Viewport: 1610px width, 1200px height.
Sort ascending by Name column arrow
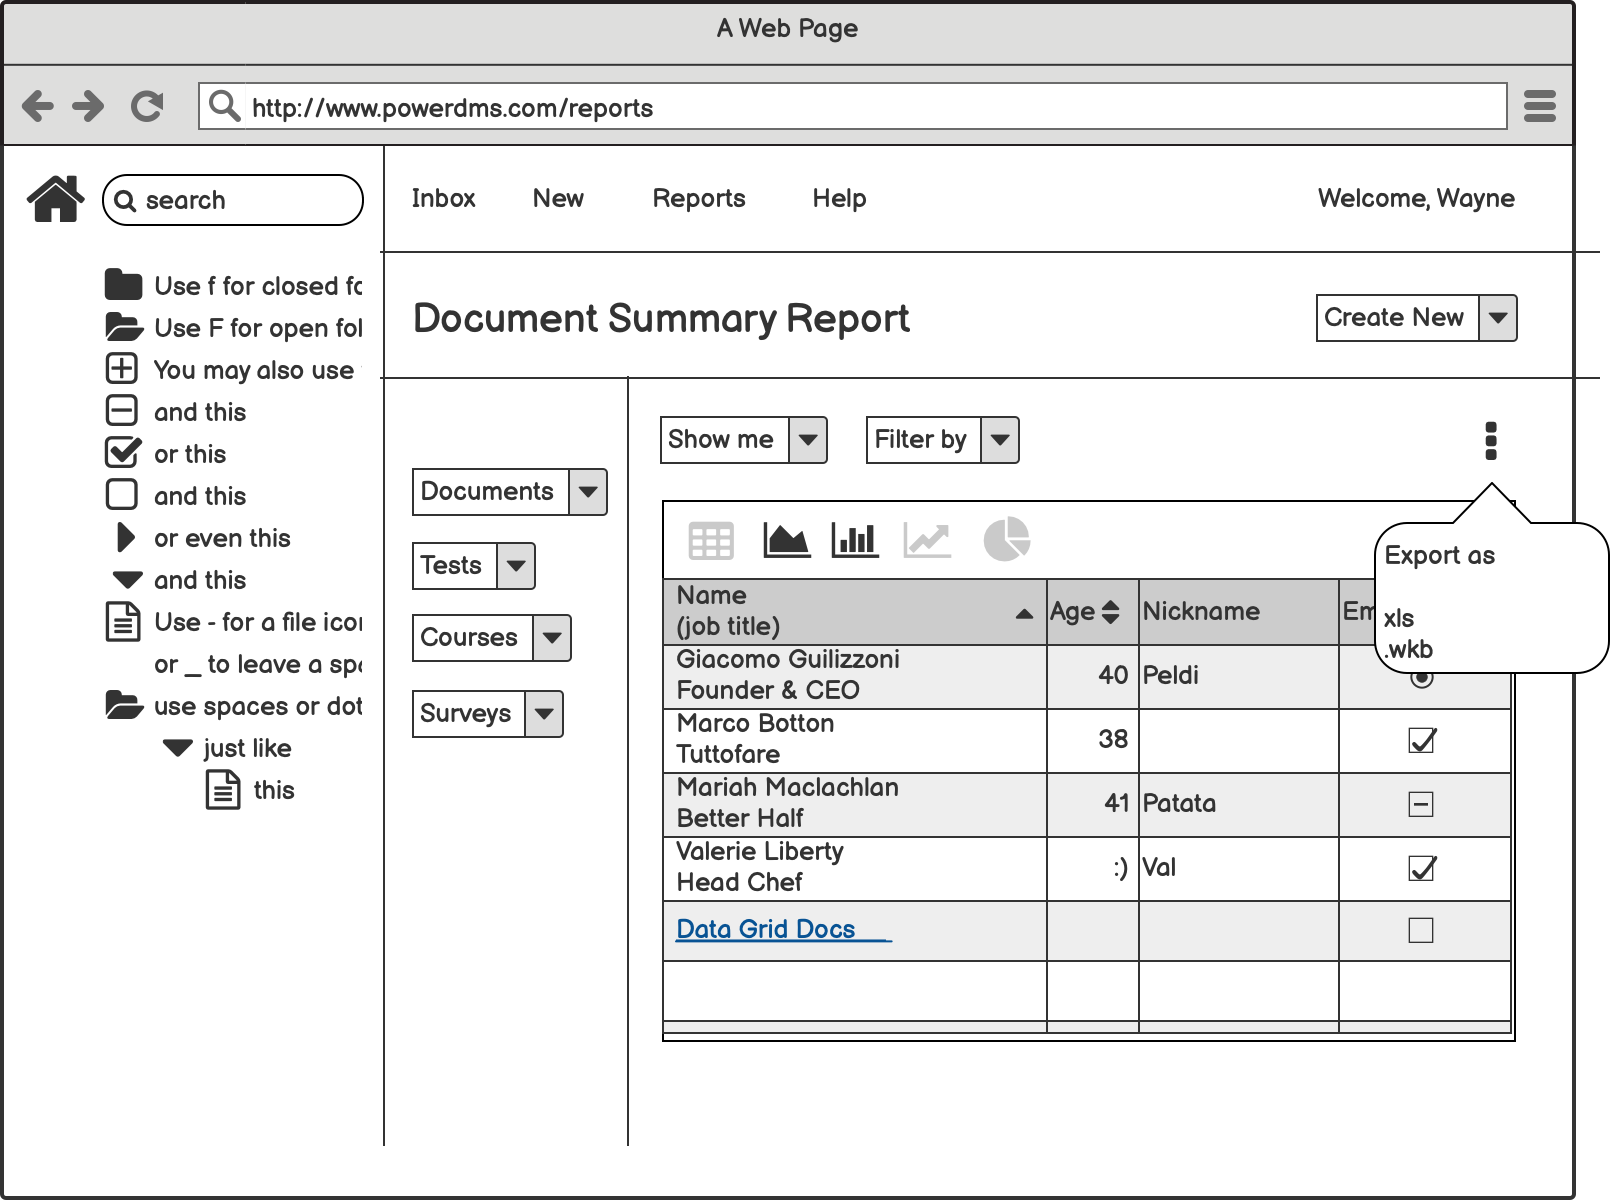[1024, 614]
